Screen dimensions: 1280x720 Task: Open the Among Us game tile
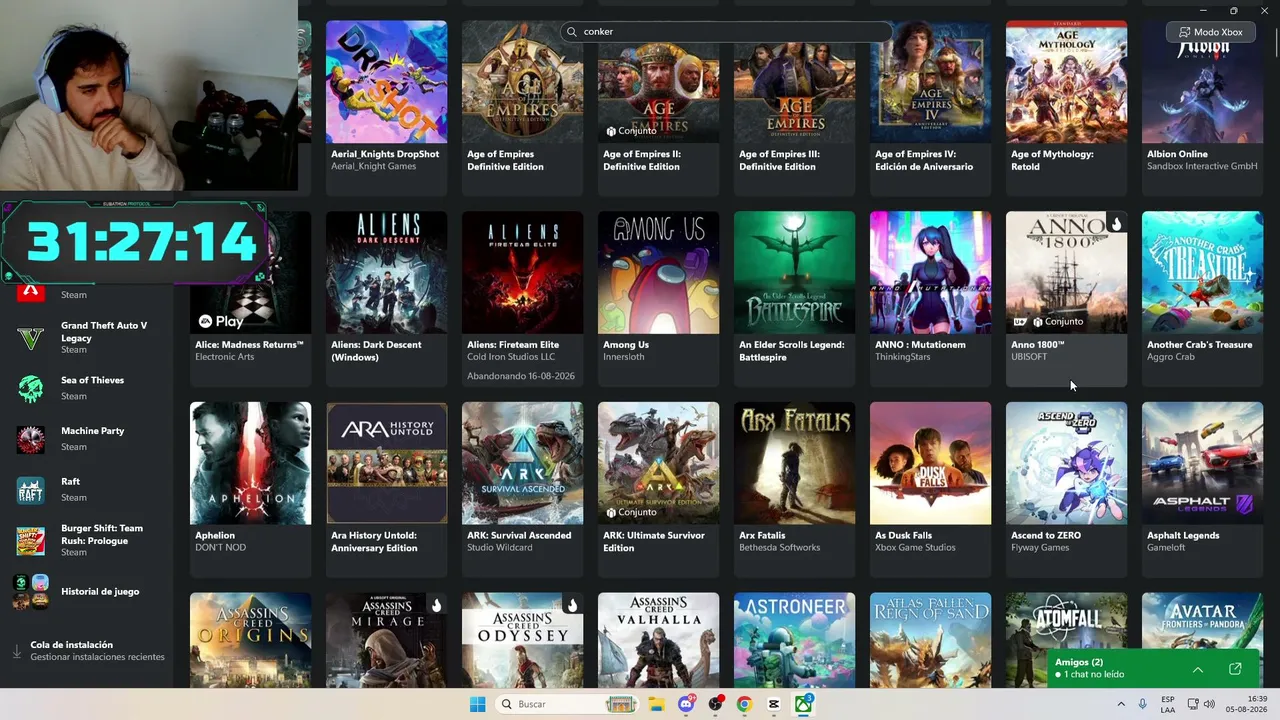tap(658, 299)
